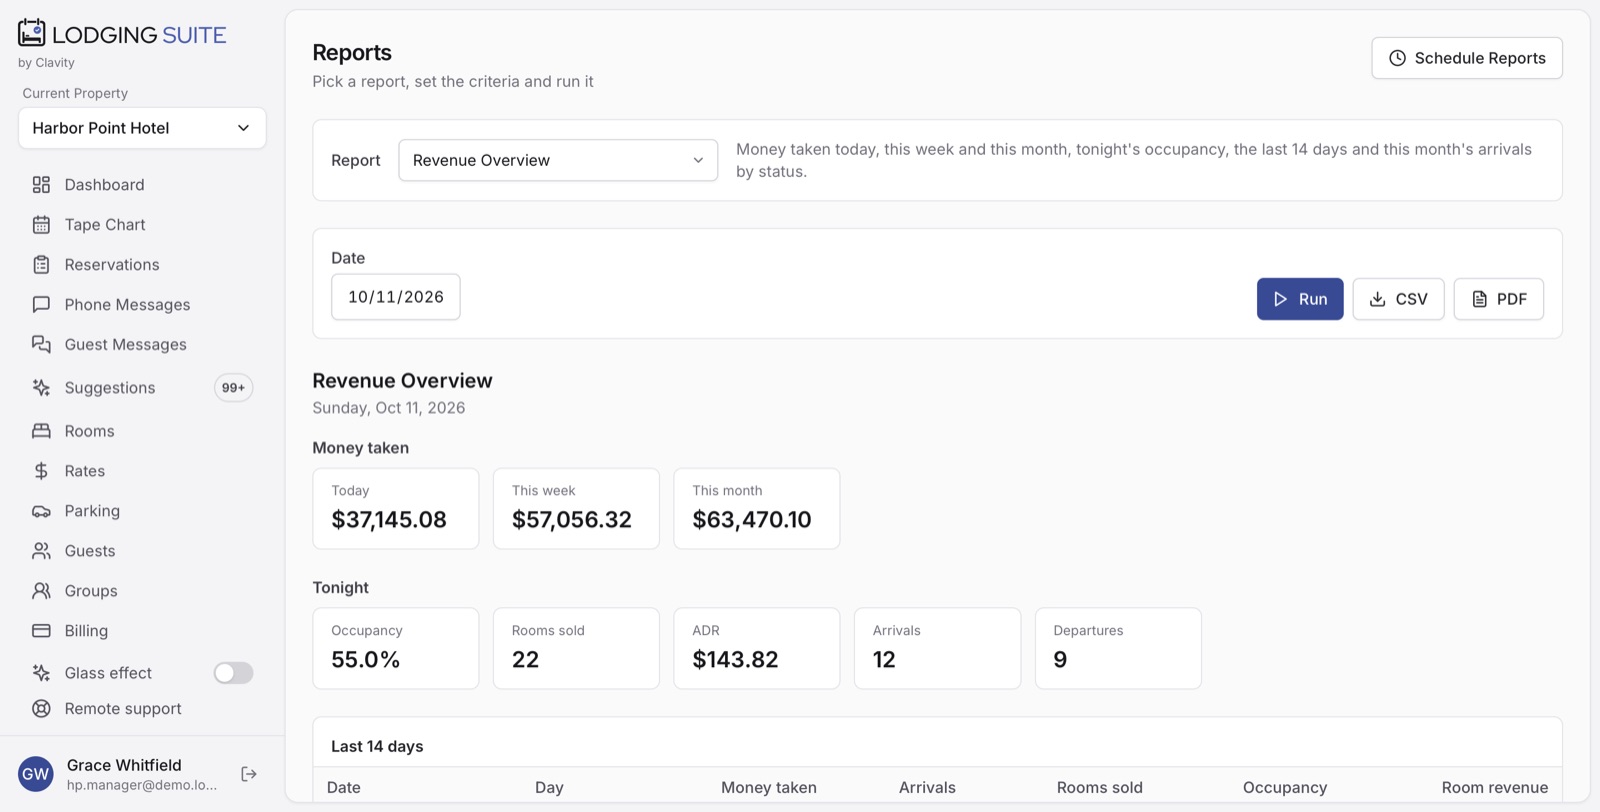1600x812 pixels.
Task: Run the report
Action: [x=1300, y=299]
